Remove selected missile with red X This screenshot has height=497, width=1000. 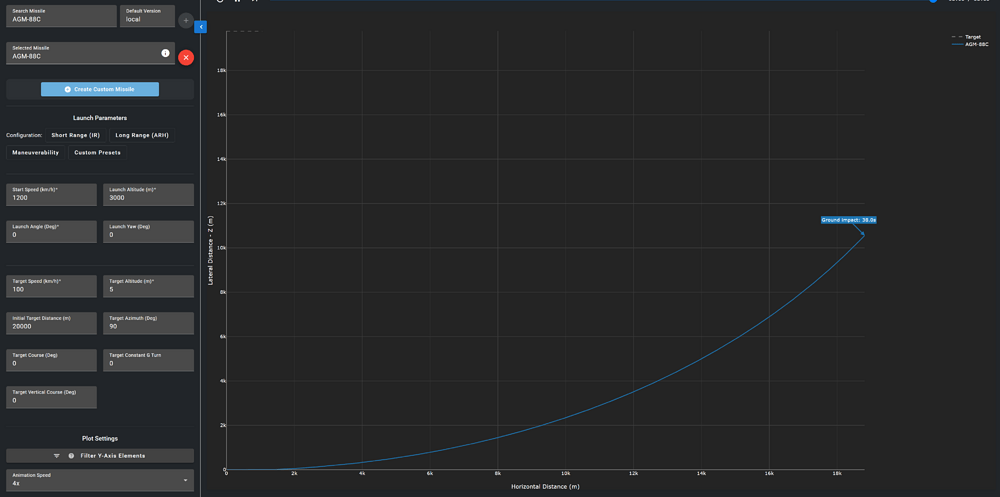[186, 57]
